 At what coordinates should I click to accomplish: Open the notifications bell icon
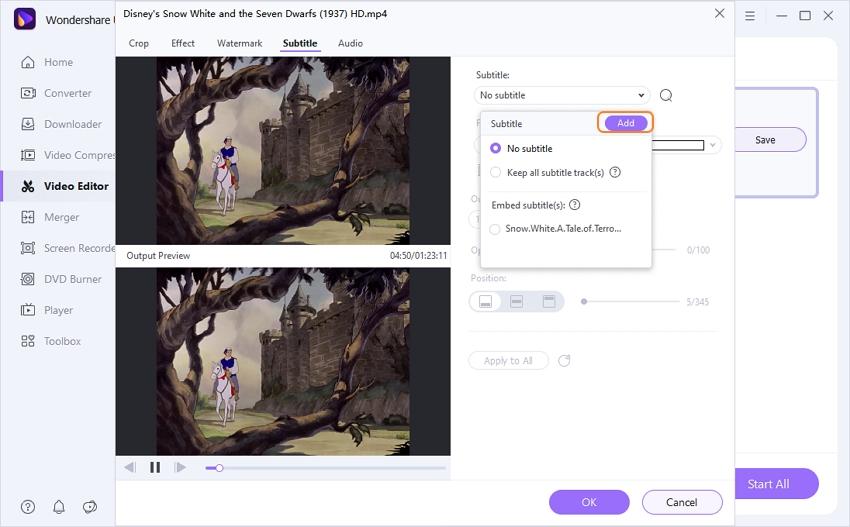point(59,507)
